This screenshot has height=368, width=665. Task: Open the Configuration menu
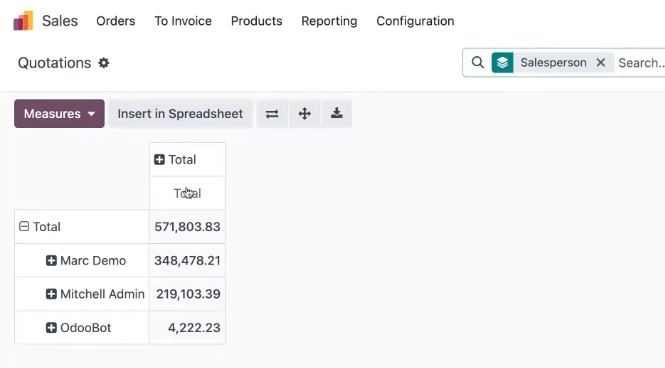coord(415,21)
